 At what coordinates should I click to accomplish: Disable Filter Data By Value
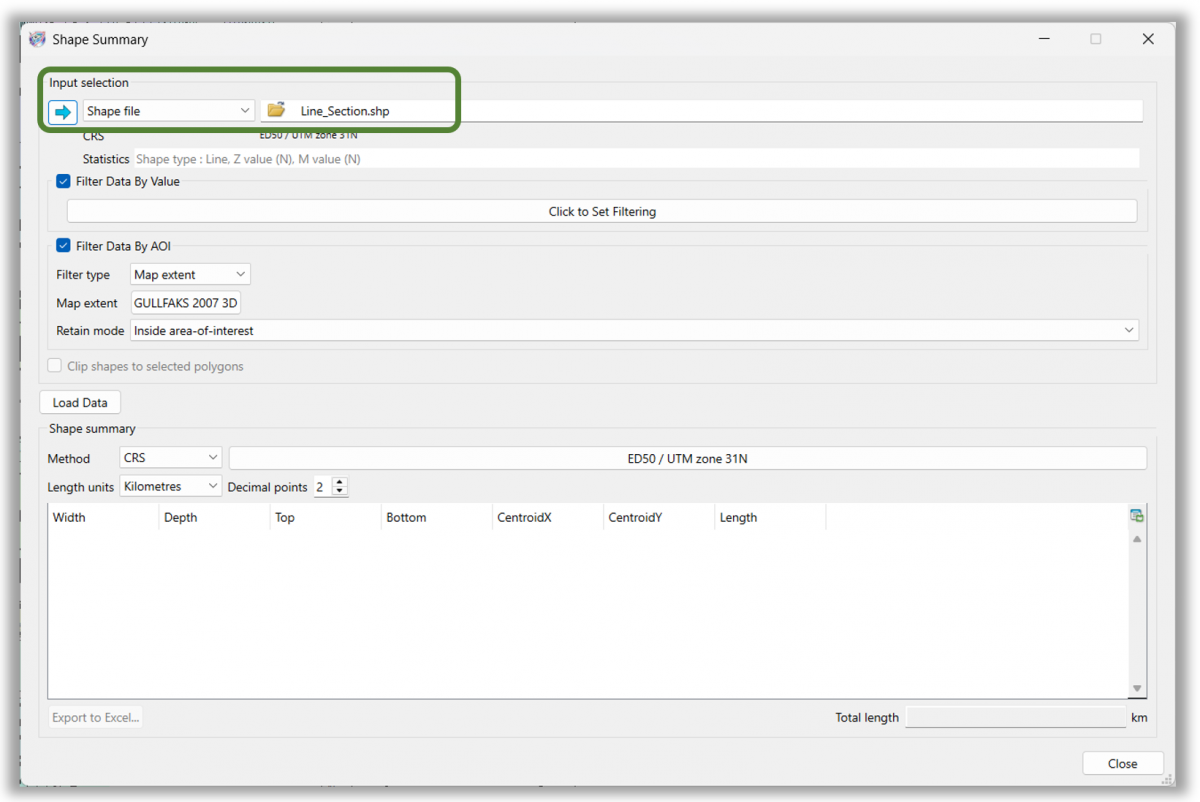pyautogui.click(x=62, y=181)
